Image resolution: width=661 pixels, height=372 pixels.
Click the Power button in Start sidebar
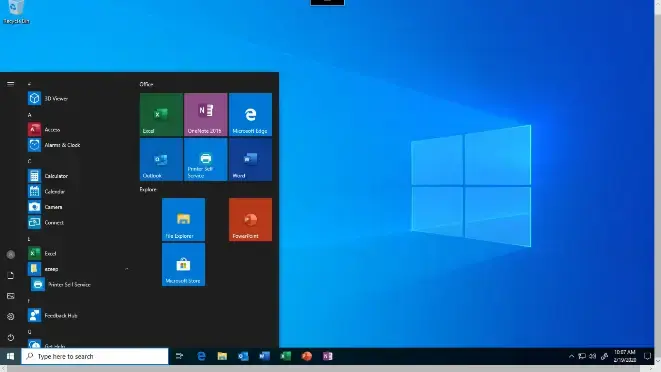coord(11,337)
